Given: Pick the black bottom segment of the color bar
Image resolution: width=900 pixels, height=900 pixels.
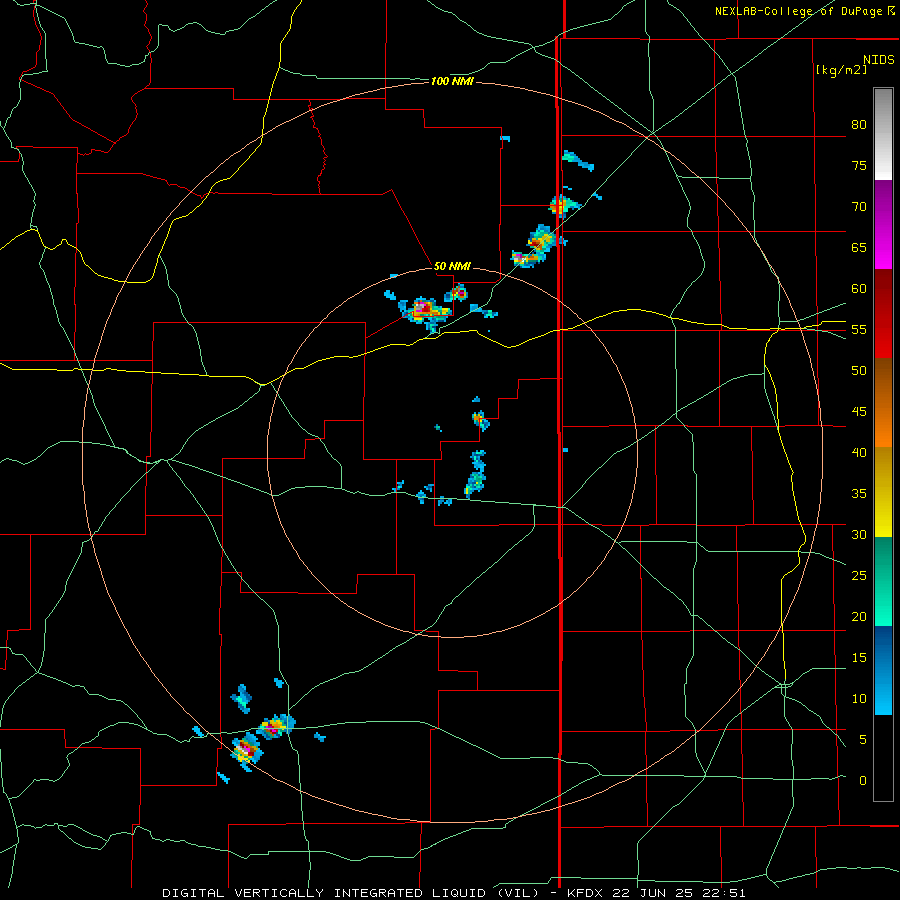Looking at the screenshot, I should tap(883, 758).
